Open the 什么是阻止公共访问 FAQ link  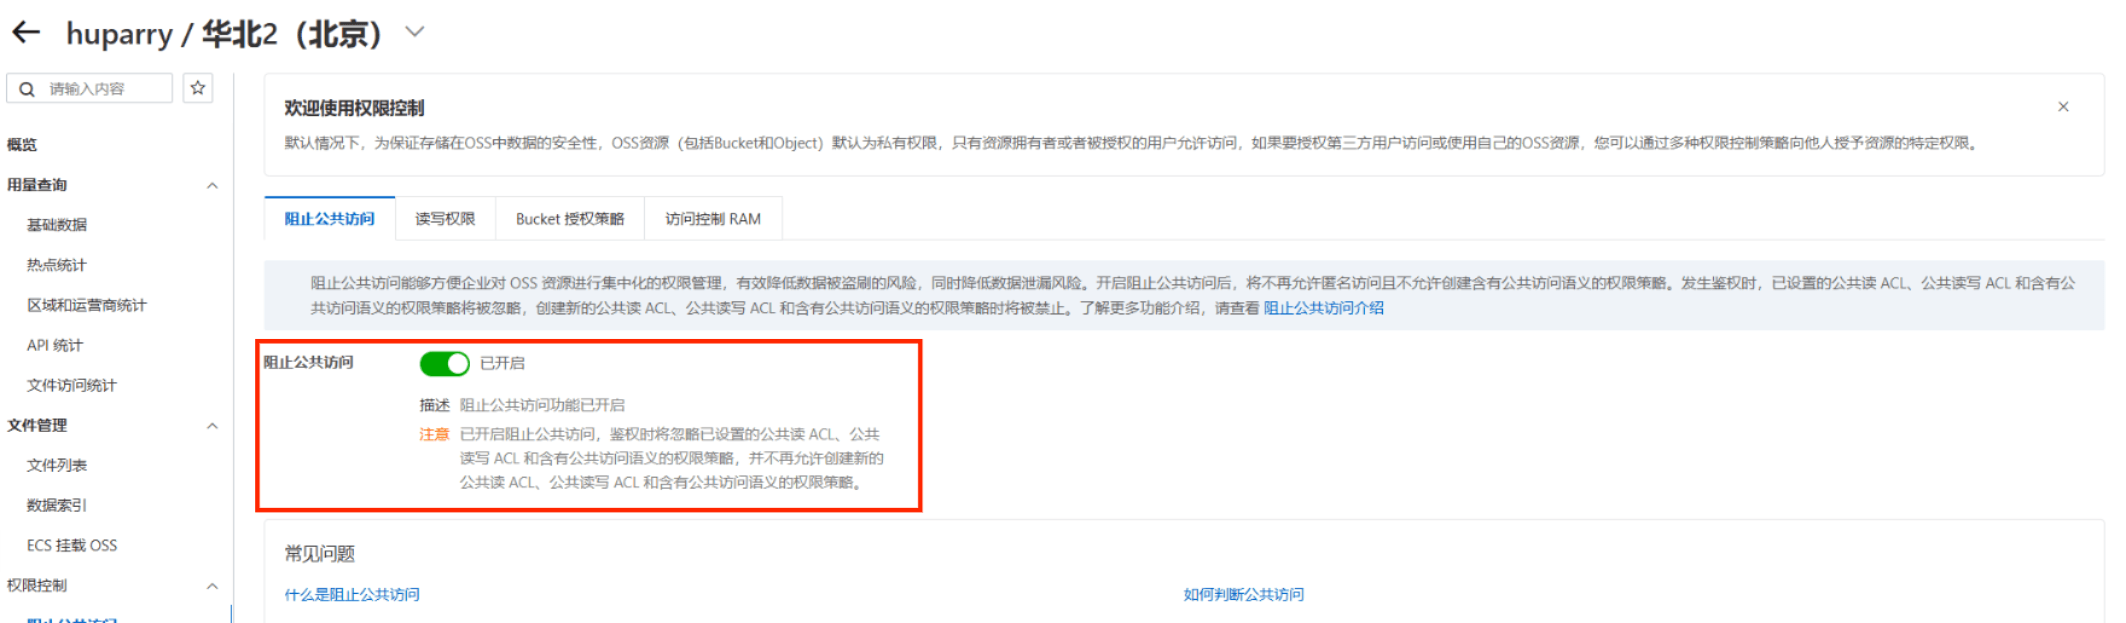(352, 594)
